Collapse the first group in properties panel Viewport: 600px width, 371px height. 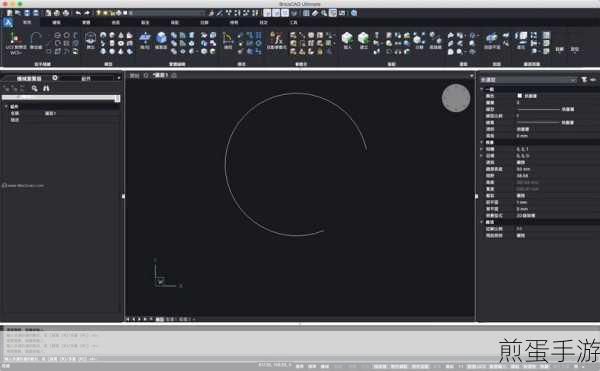482,89
